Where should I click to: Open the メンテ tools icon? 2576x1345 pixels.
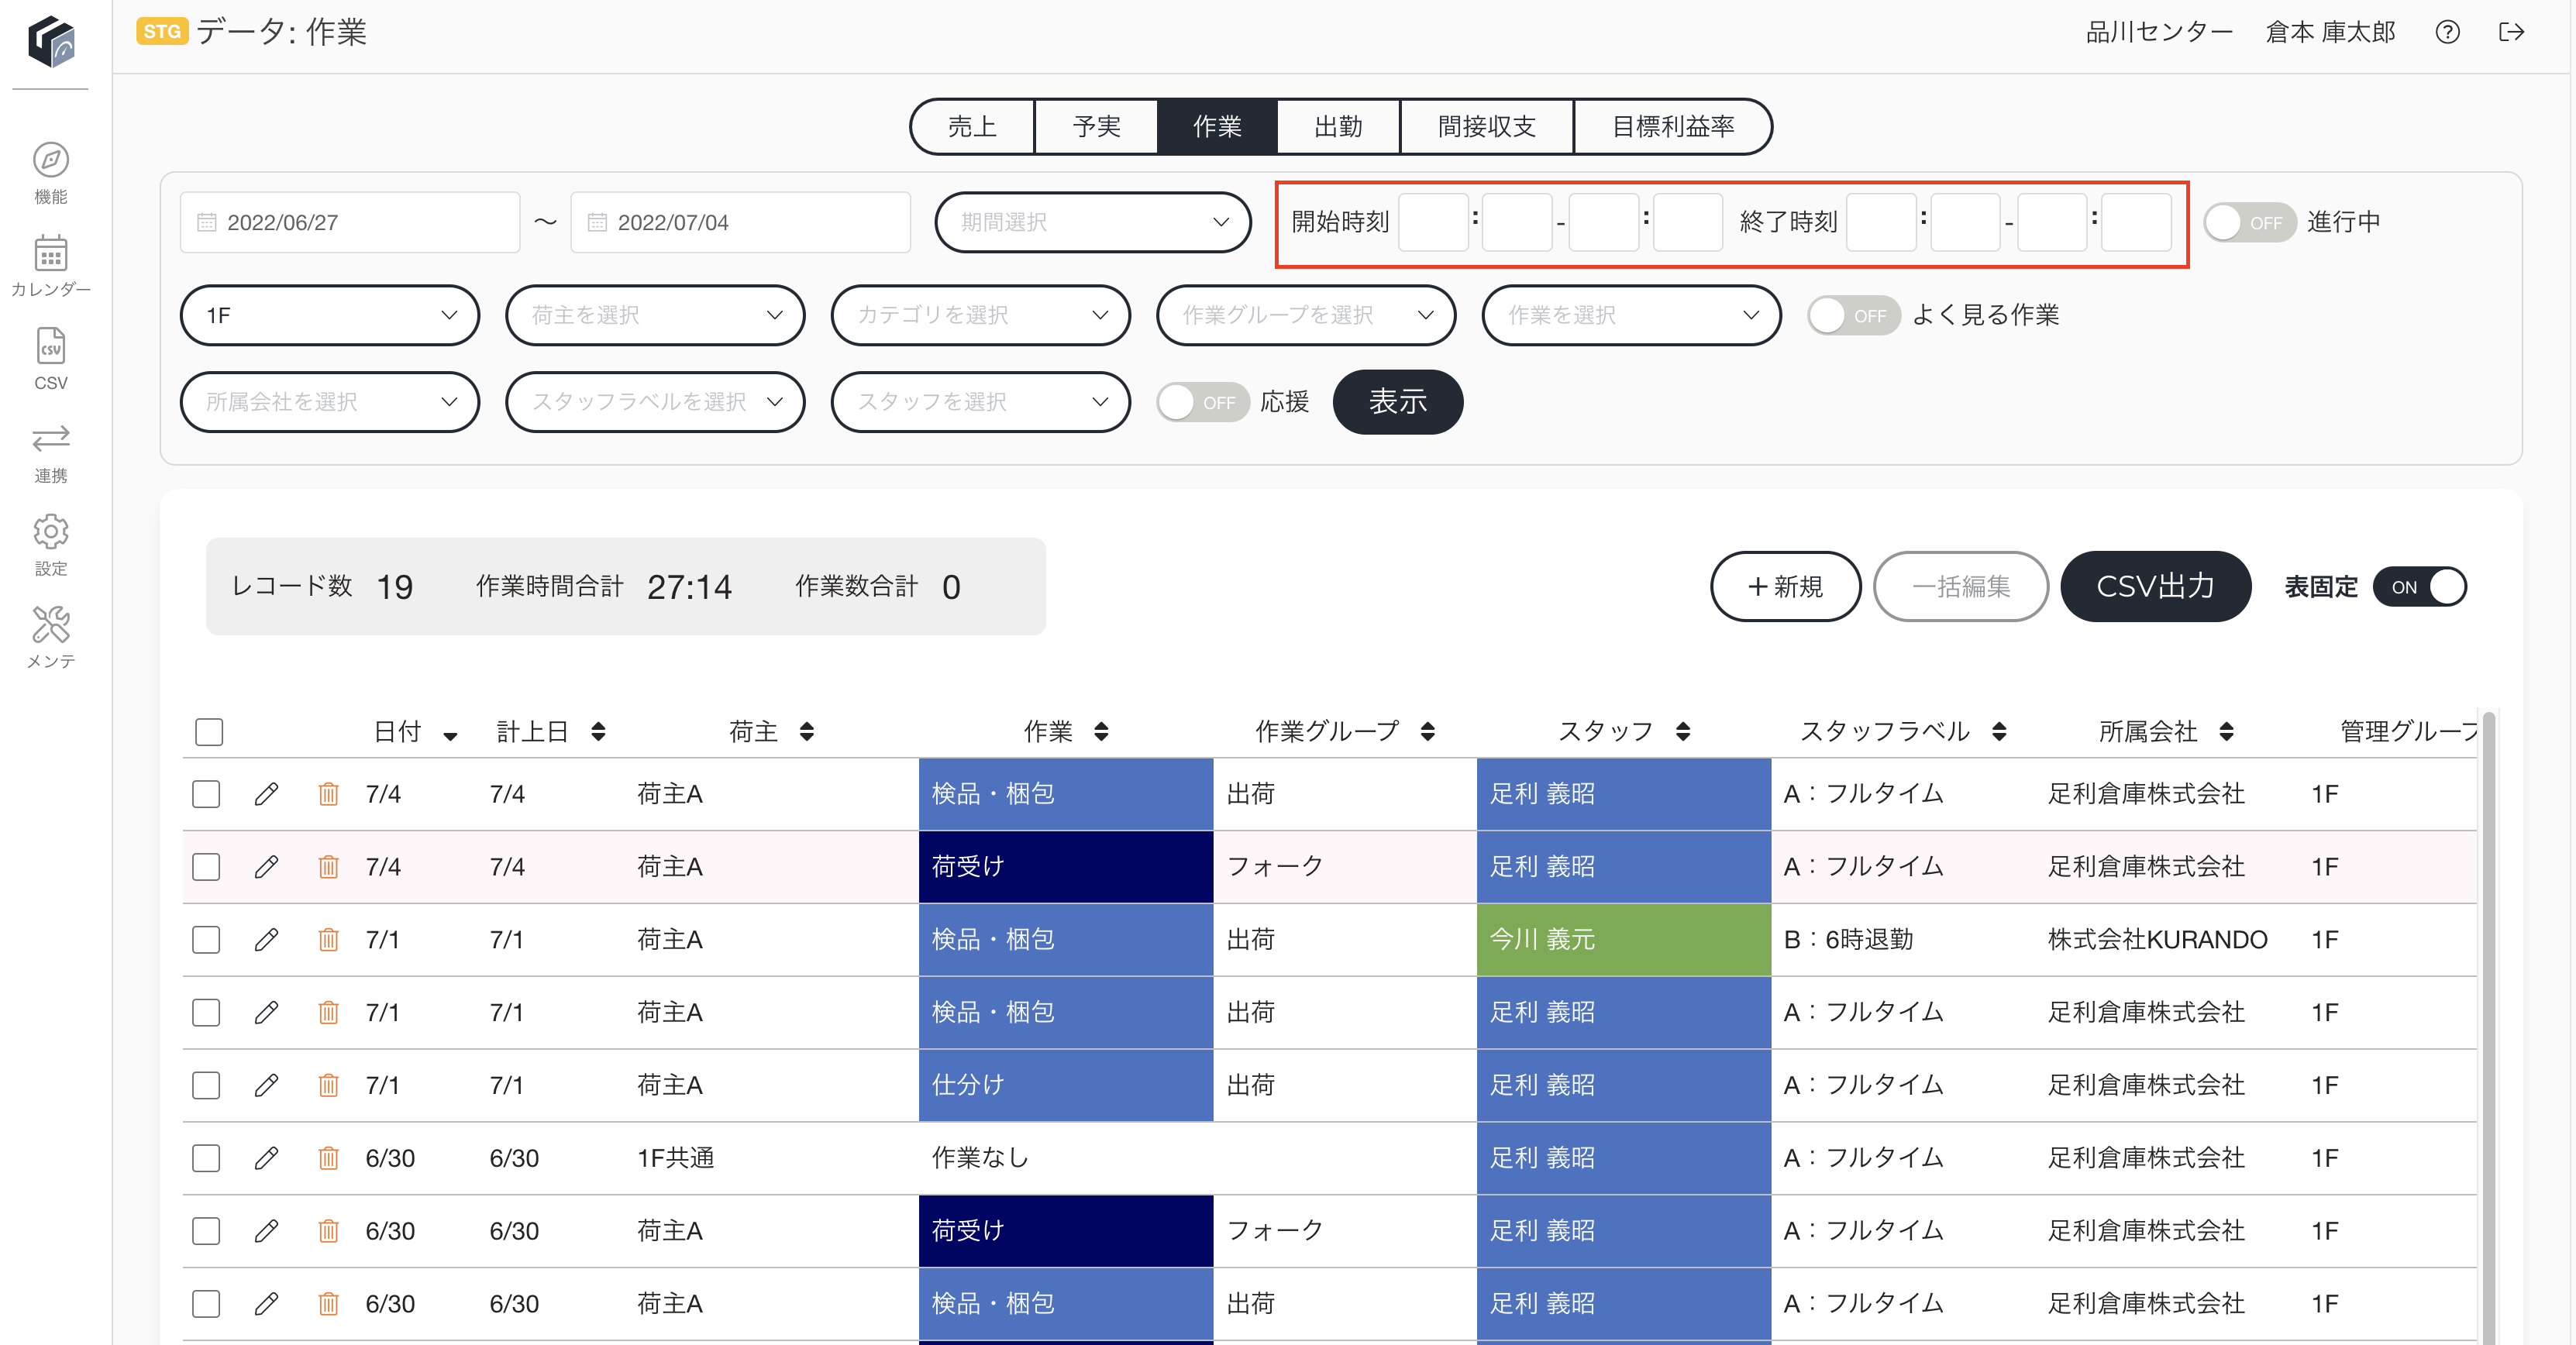click(x=50, y=624)
